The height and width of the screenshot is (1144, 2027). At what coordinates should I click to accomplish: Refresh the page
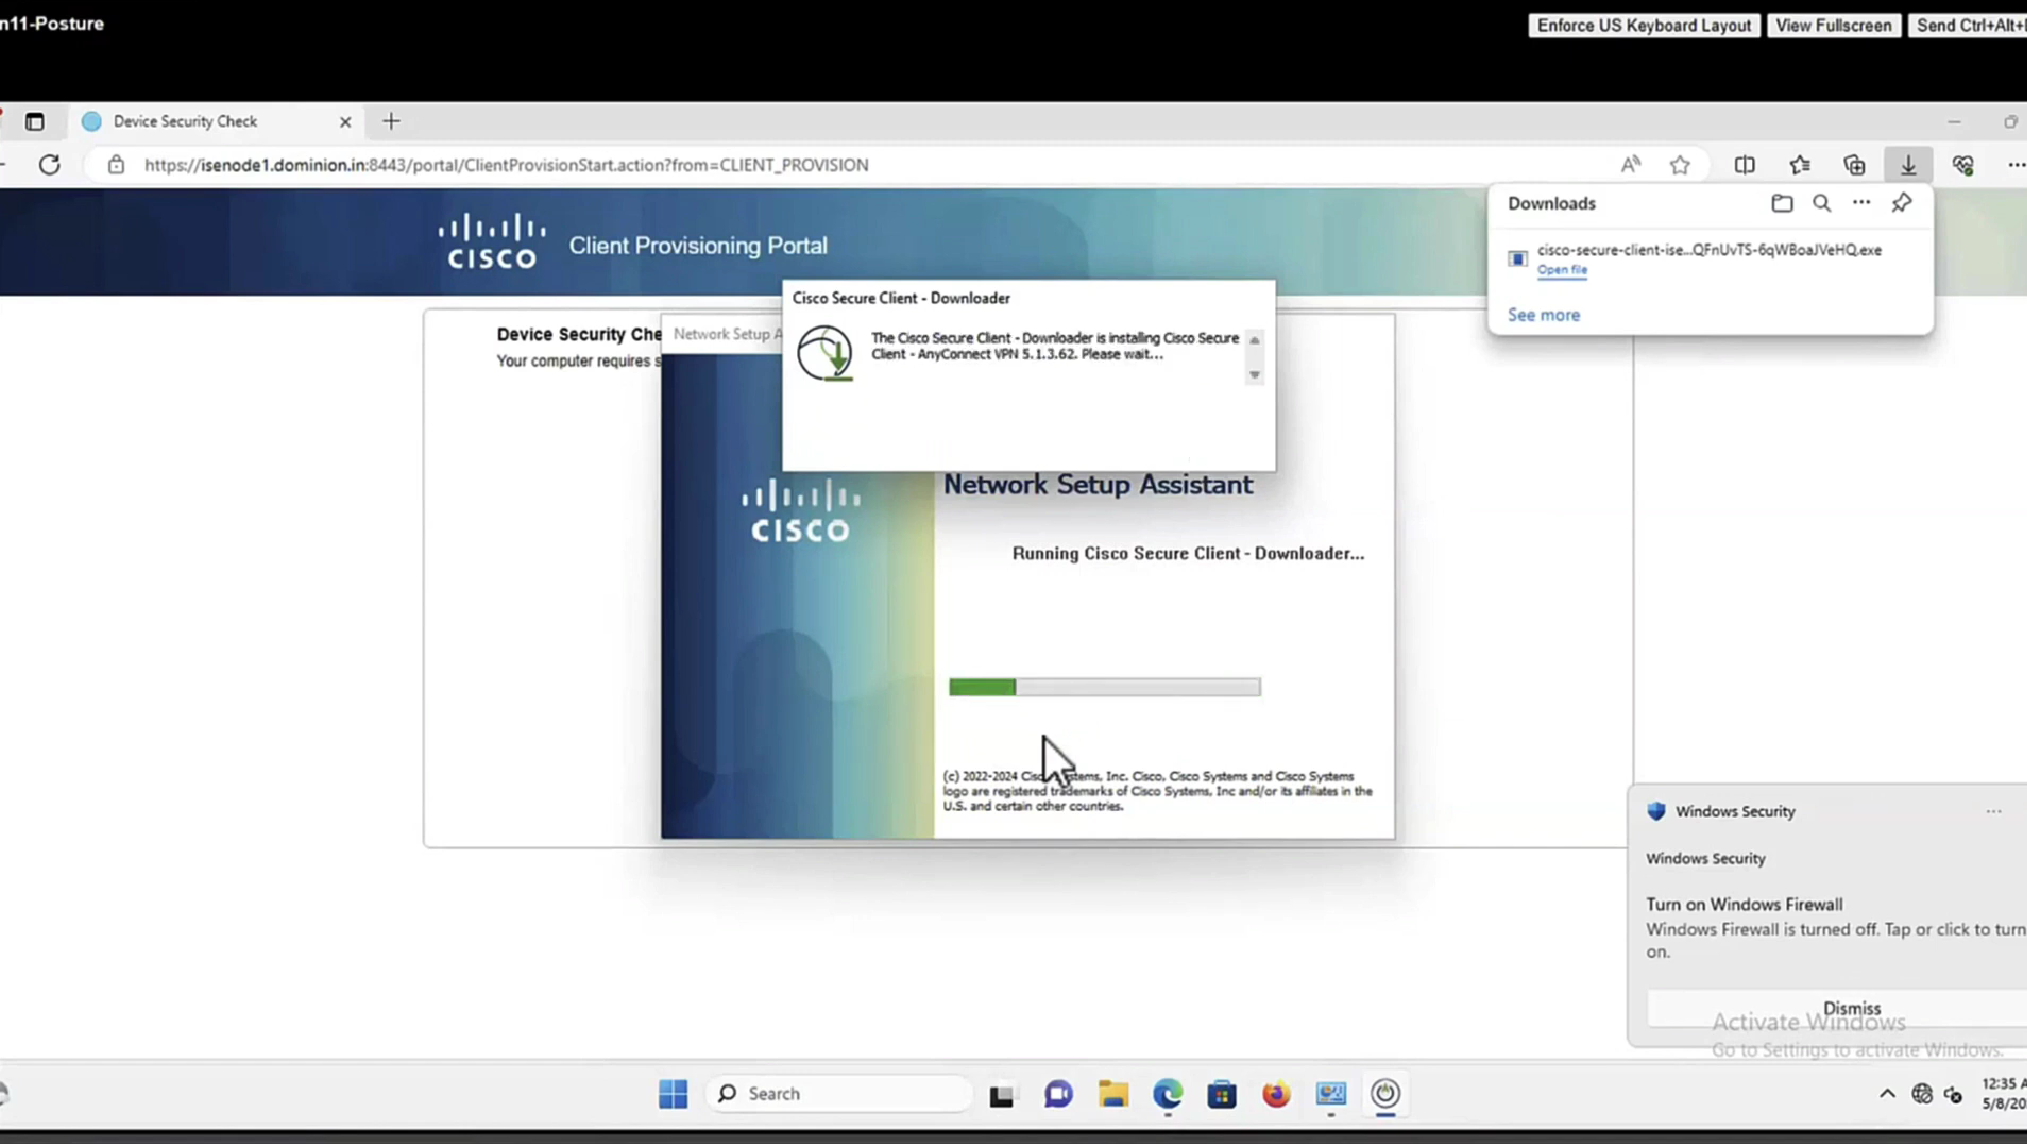pos(49,165)
